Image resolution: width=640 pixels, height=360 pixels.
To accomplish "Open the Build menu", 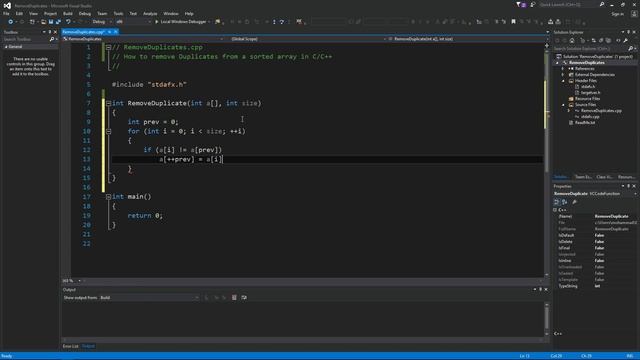I will click(x=68, y=13).
